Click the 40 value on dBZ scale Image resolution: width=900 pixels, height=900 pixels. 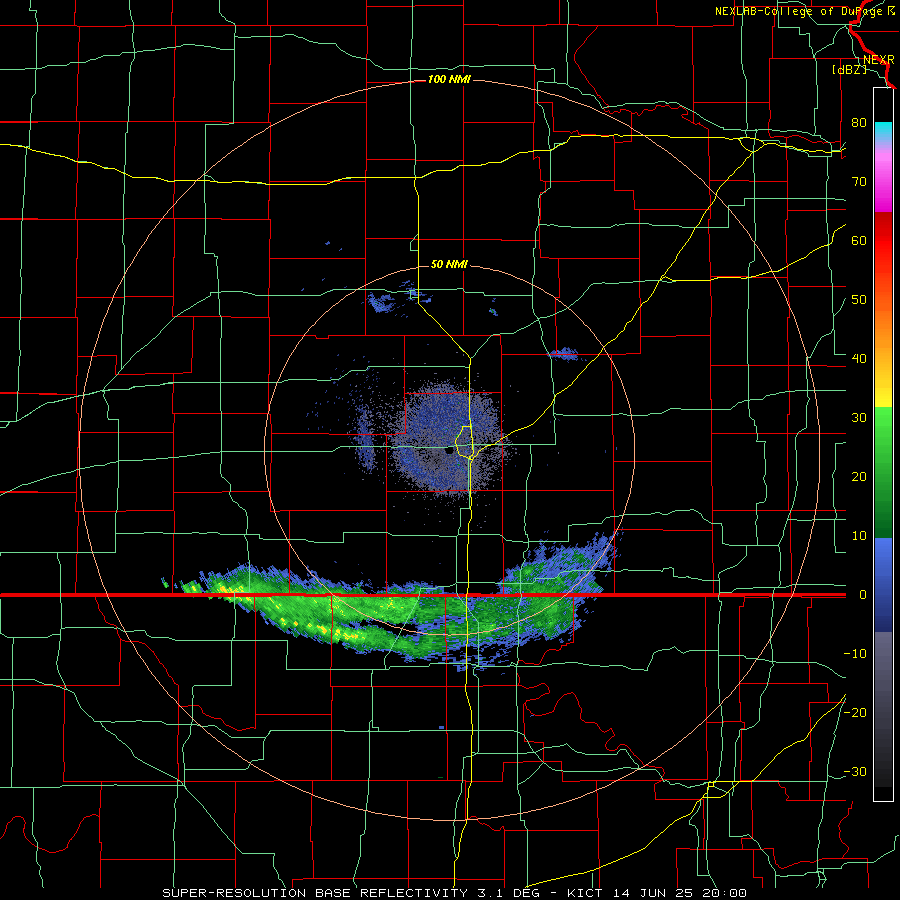[859, 359]
